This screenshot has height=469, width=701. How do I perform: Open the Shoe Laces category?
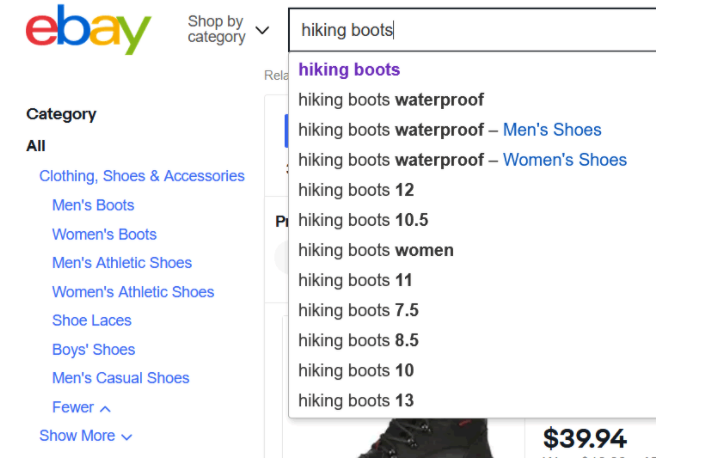click(92, 321)
